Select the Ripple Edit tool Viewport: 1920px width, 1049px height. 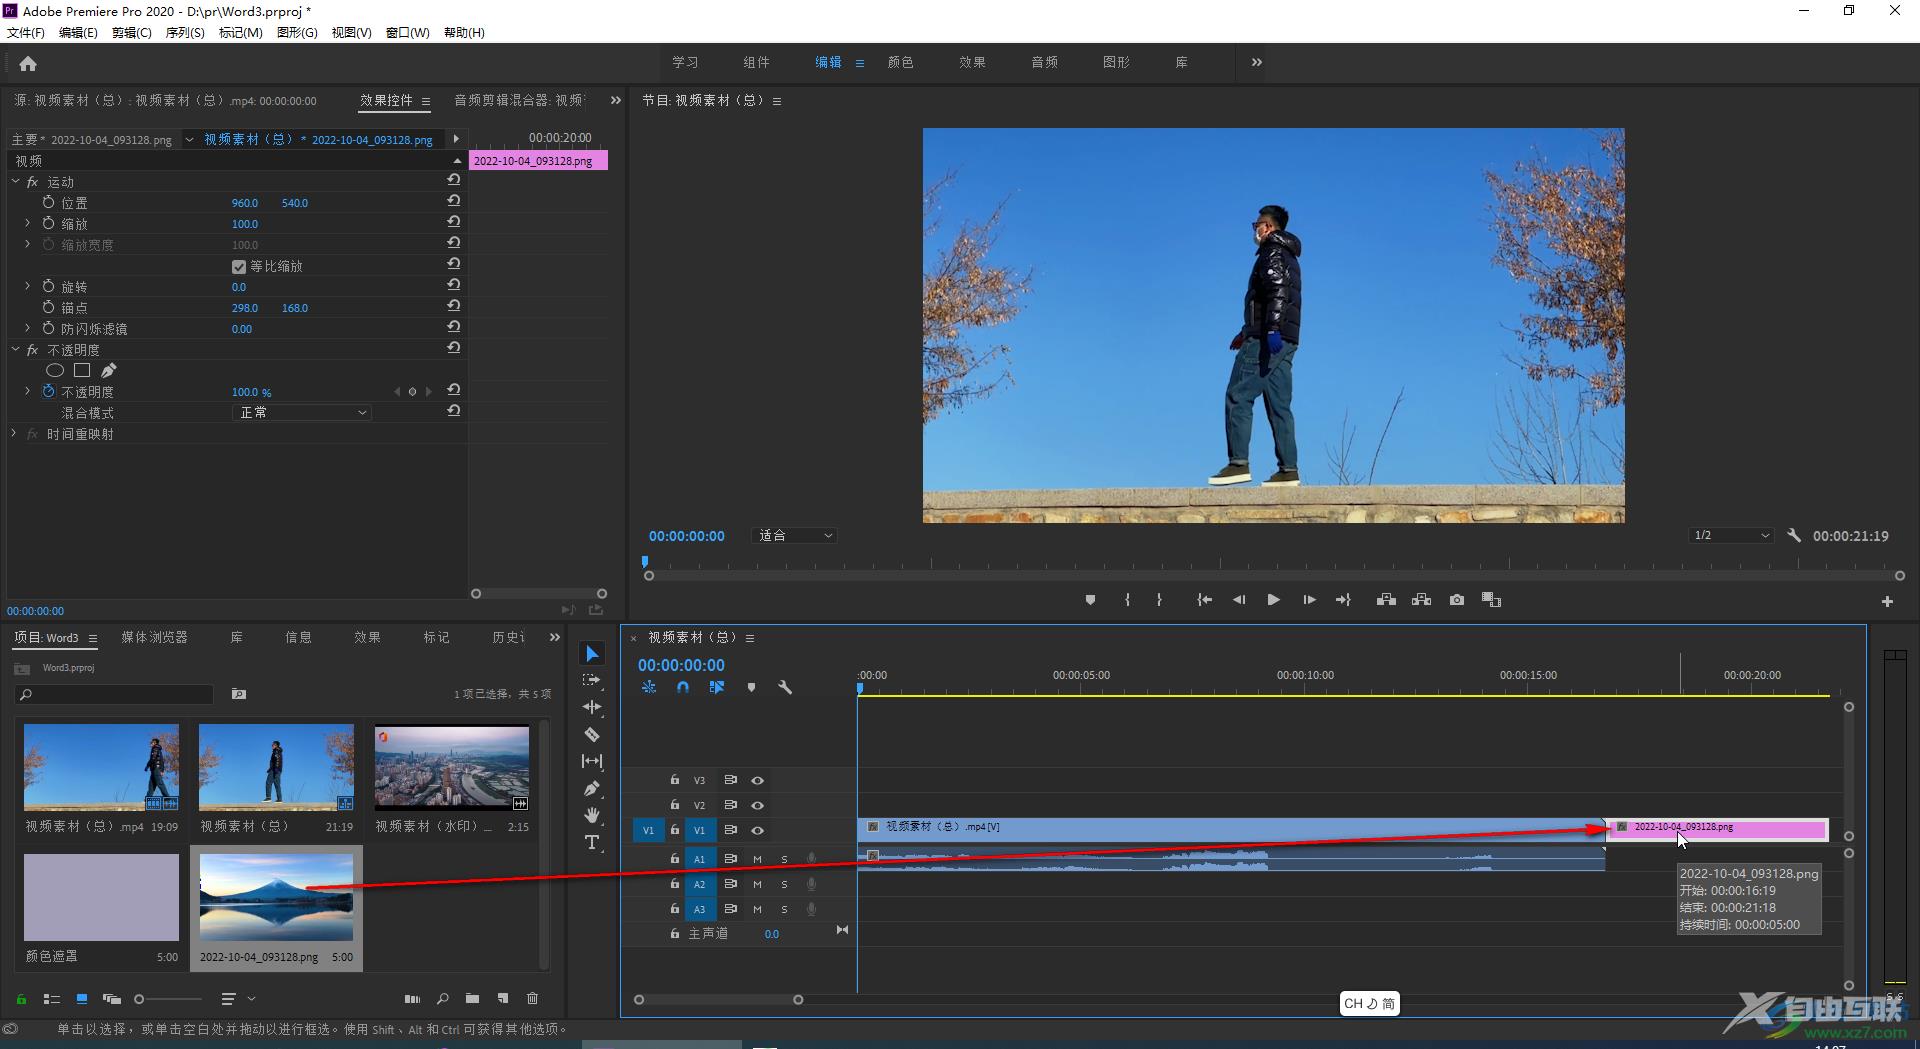[x=592, y=707]
